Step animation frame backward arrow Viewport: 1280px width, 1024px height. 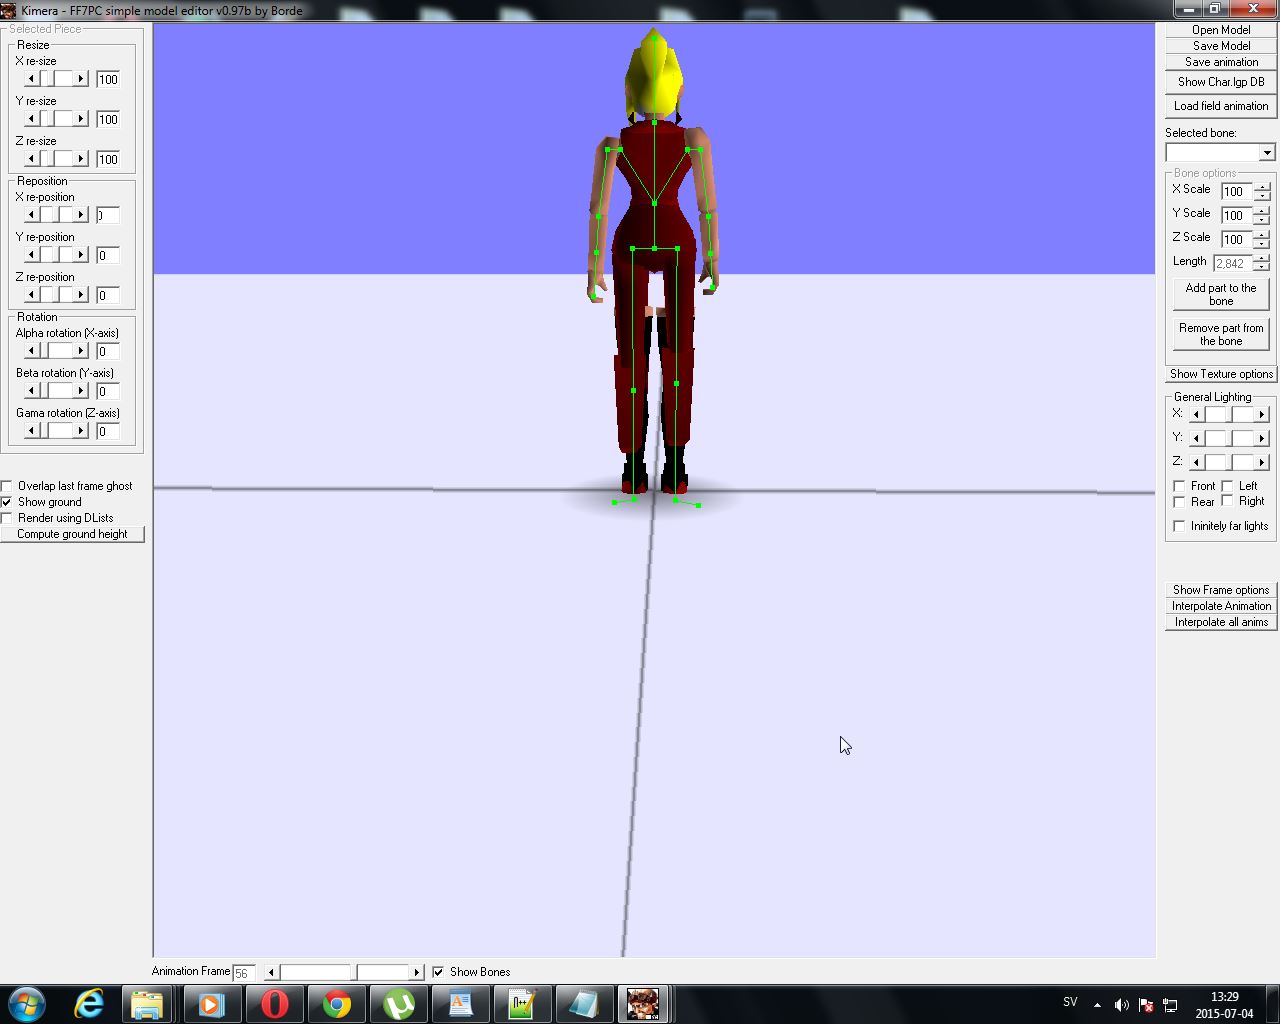[x=271, y=972]
